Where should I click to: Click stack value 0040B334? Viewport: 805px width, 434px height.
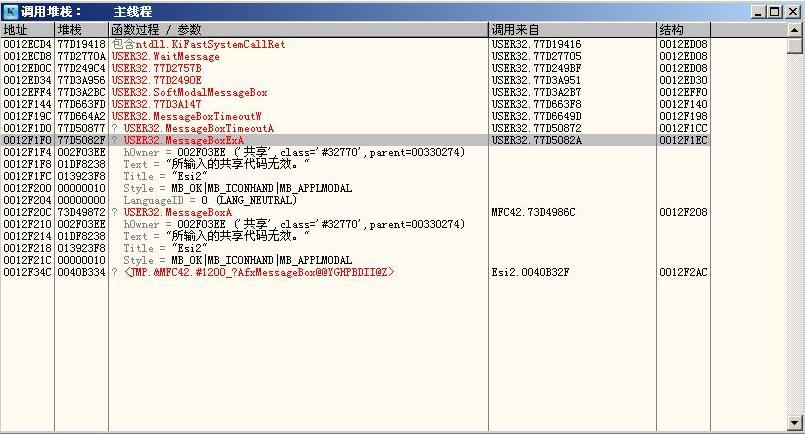81,272
